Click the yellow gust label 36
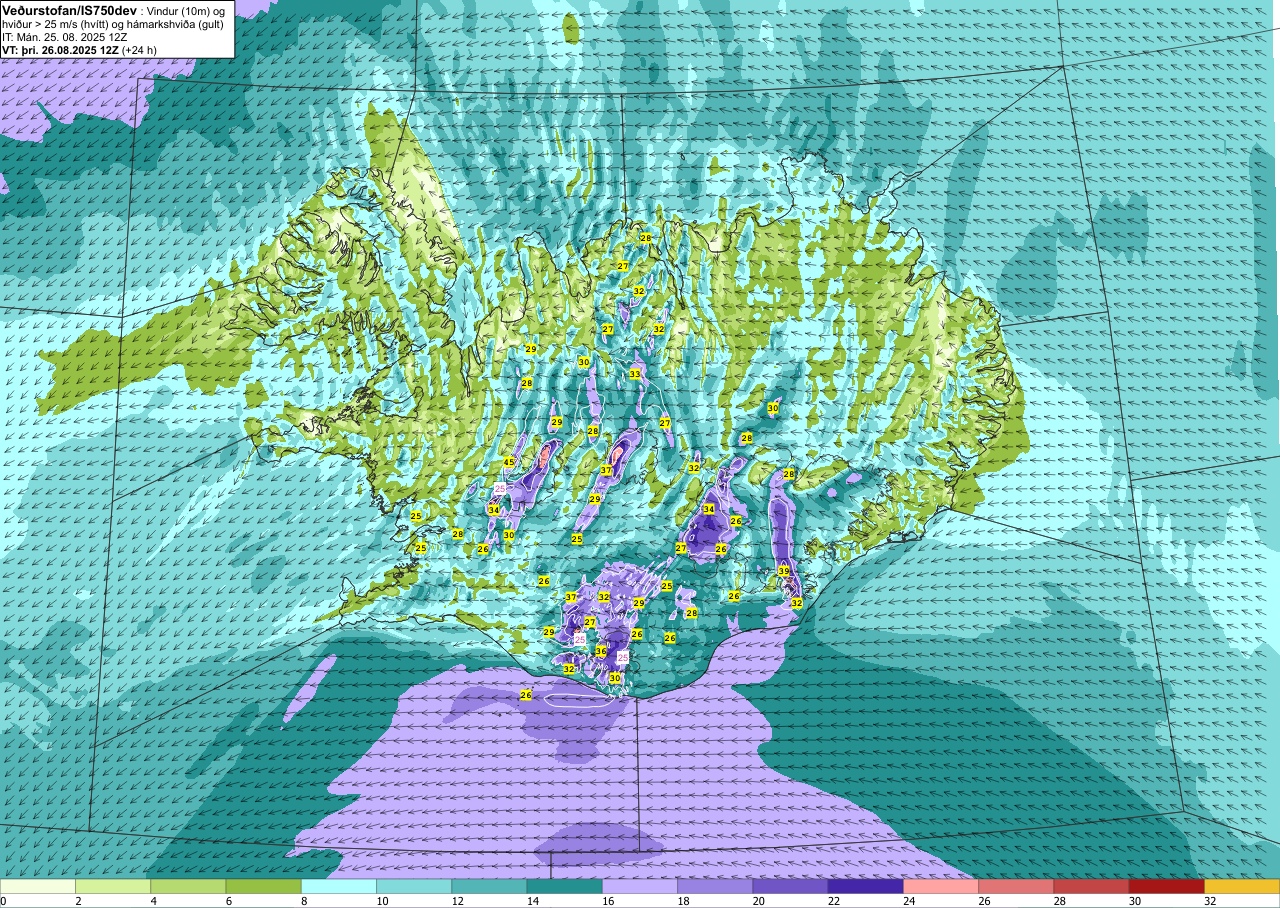 601,651
